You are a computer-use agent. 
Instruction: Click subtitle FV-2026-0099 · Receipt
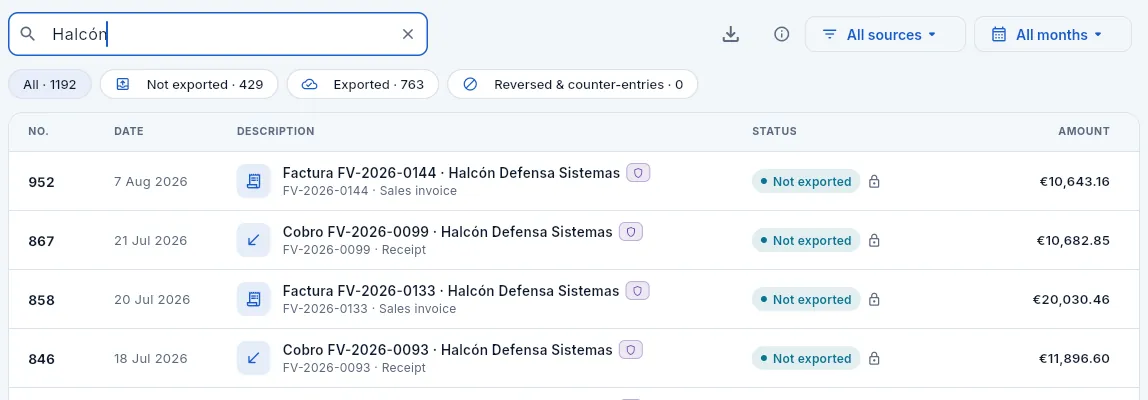pyautogui.click(x=354, y=250)
